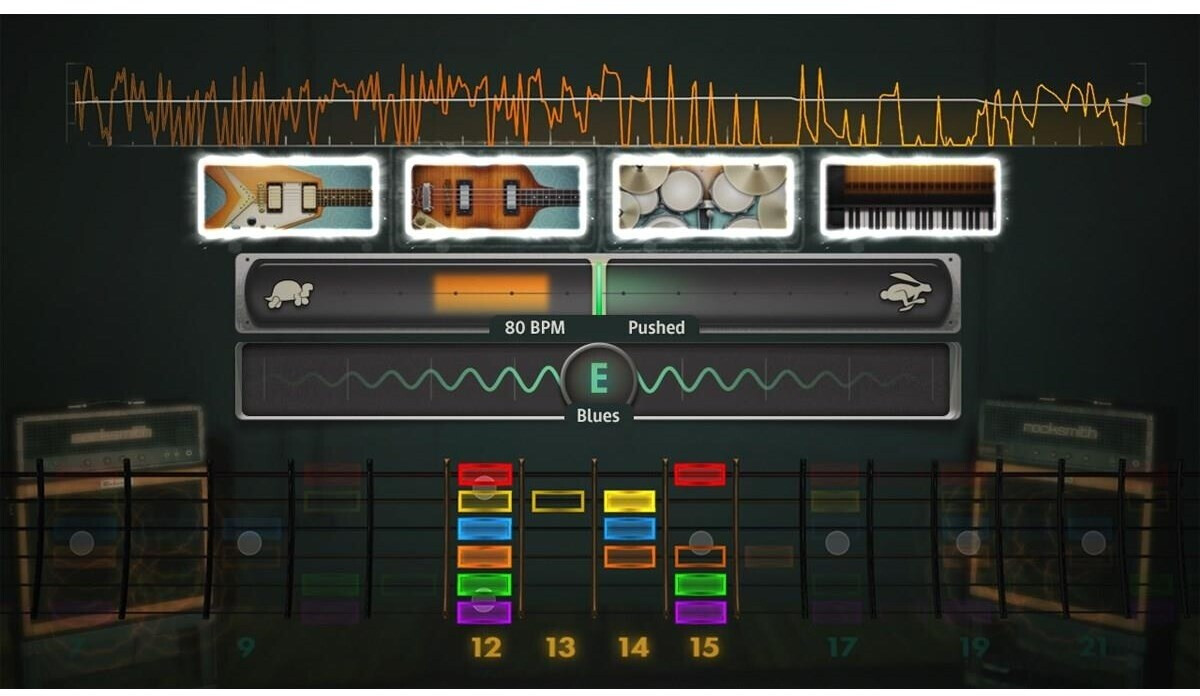The height and width of the screenshot is (696, 1200).
Task: Click the green dot at waveform end
Action: click(1144, 100)
